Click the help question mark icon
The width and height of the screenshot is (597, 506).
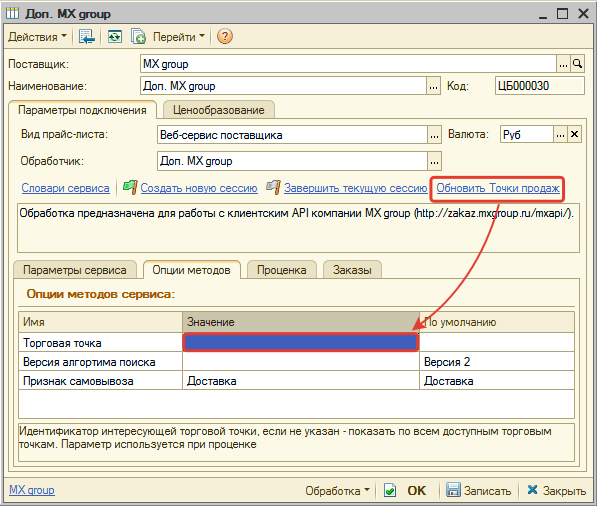pos(225,37)
